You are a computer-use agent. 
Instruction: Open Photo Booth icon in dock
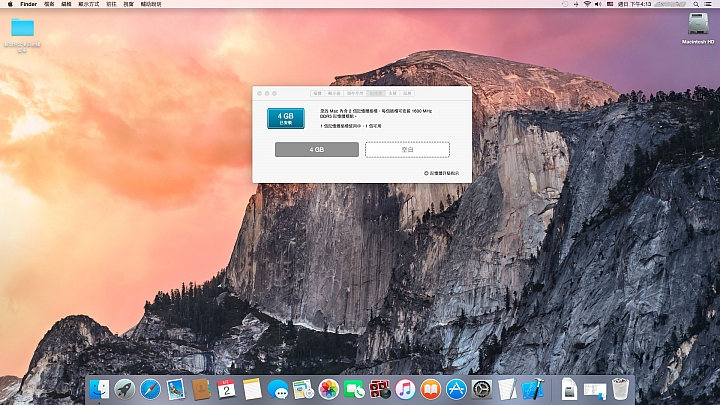(x=380, y=389)
